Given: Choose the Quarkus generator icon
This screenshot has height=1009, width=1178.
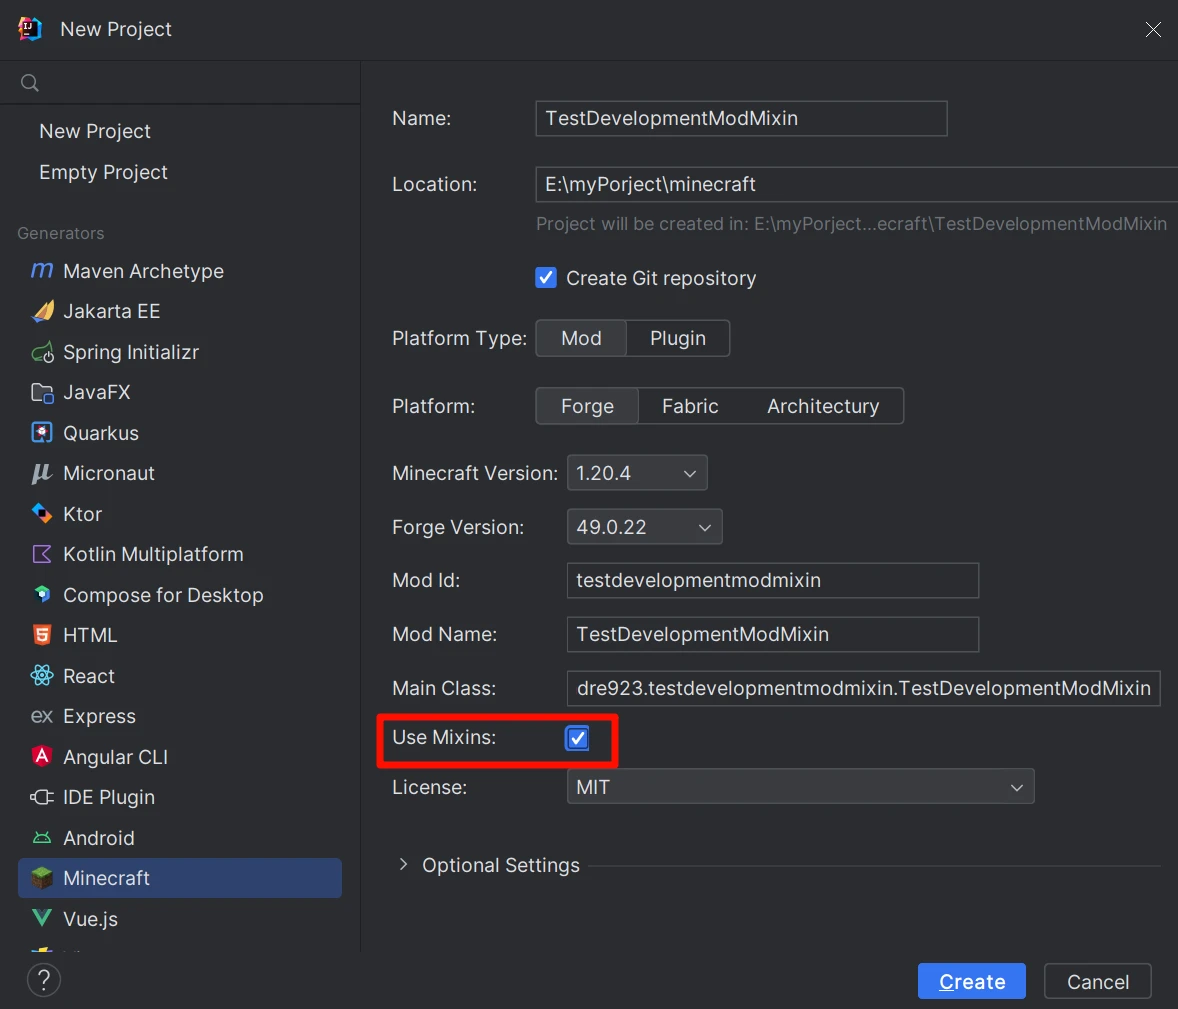Looking at the screenshot, I should click(42, 433).
